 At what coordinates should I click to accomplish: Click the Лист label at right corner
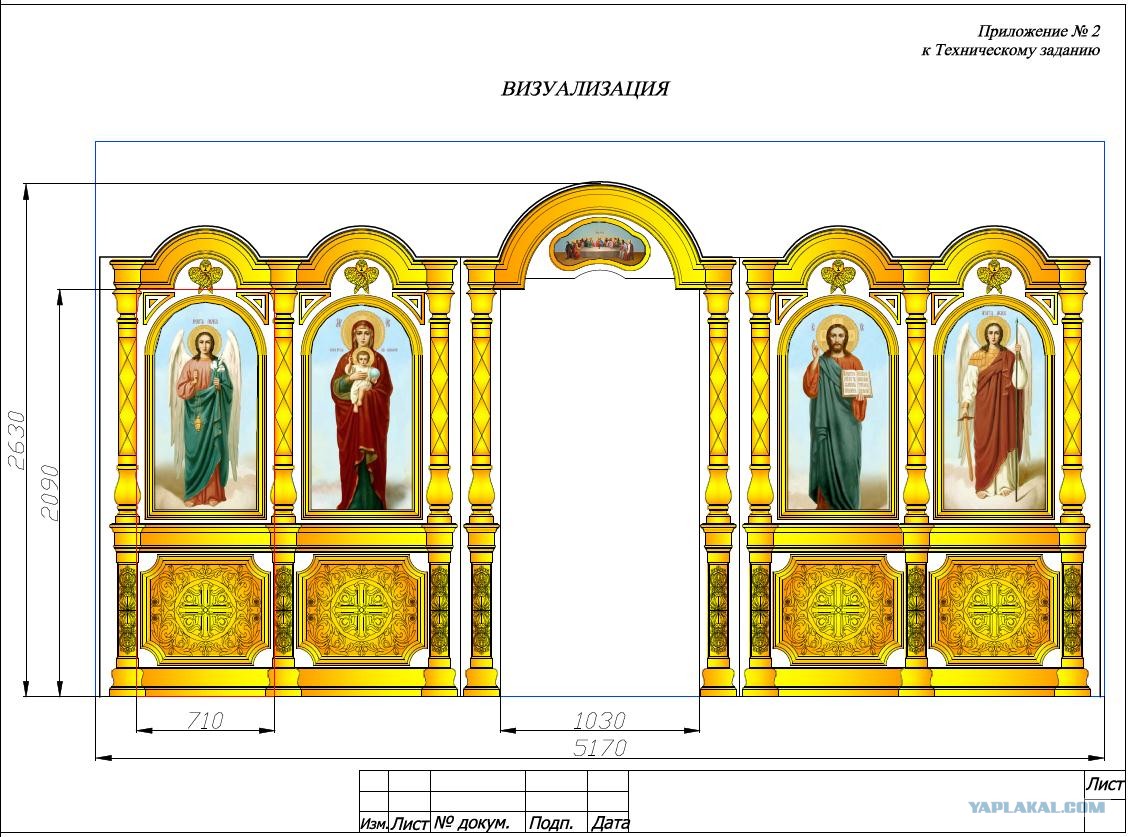[1104, 784]
